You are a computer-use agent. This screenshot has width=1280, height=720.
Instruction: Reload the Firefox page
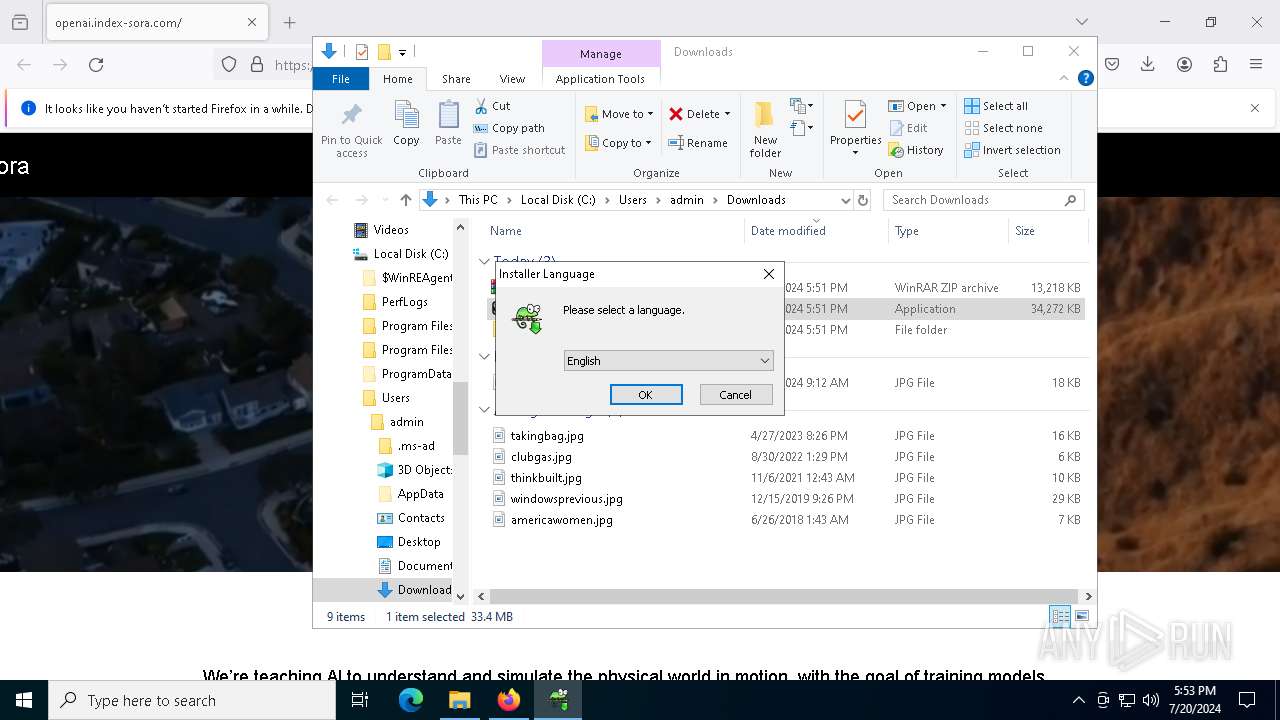96,65
